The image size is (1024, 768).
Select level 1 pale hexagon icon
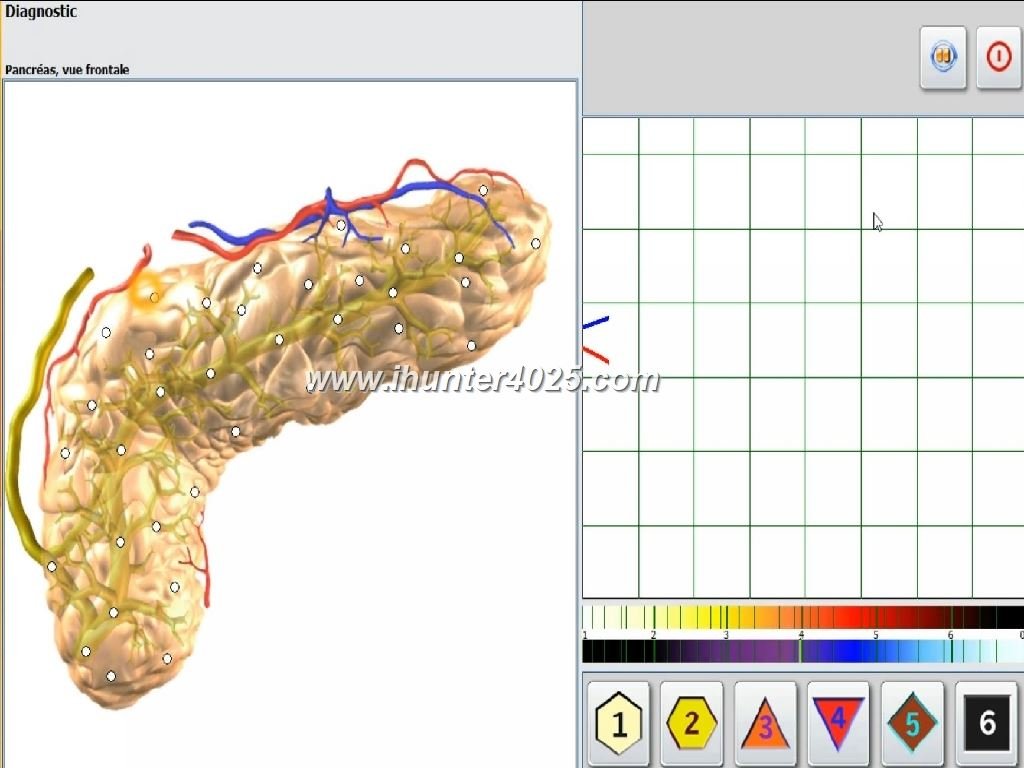click(618, 723)
